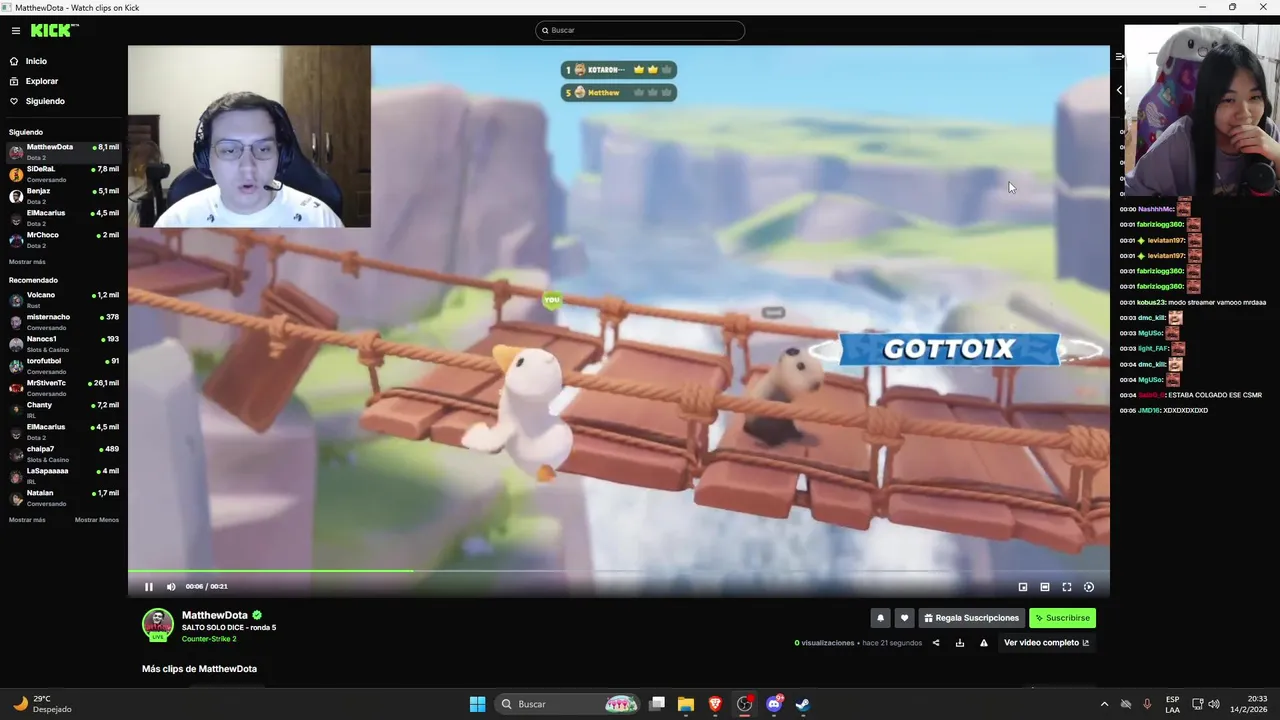Click Regala Suscripciones button
Screen dimensions: 1280x720
tap(972, 618)
